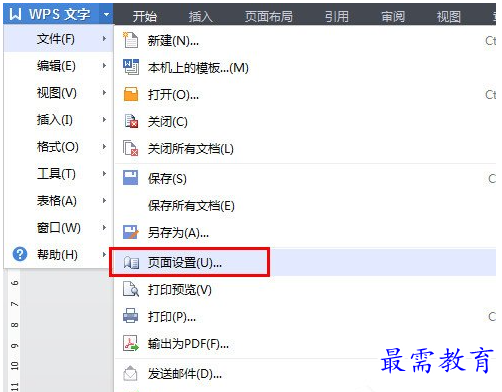Viewport: 502px width, 392px height.
Task: Click the local templates icon
Action: pos(131,67)
